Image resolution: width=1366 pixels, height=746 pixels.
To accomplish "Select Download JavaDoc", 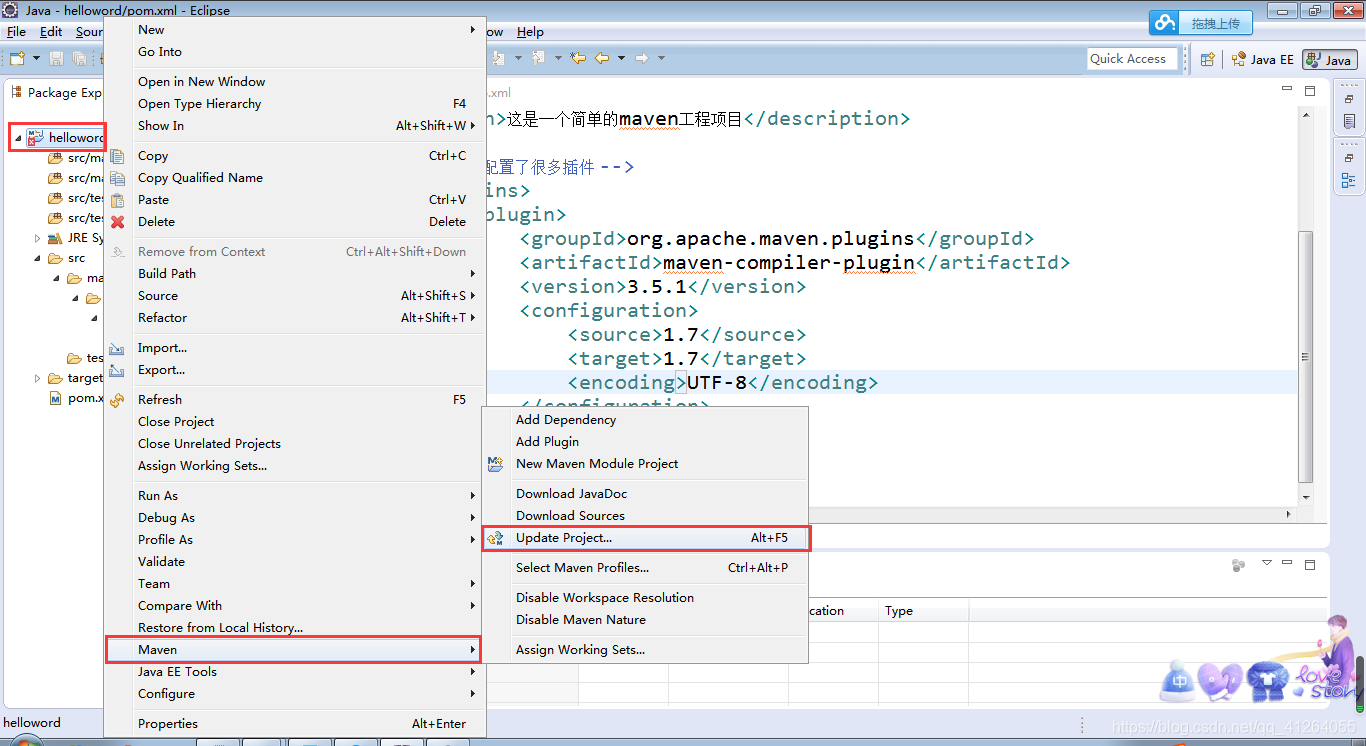I will point(645,494).
